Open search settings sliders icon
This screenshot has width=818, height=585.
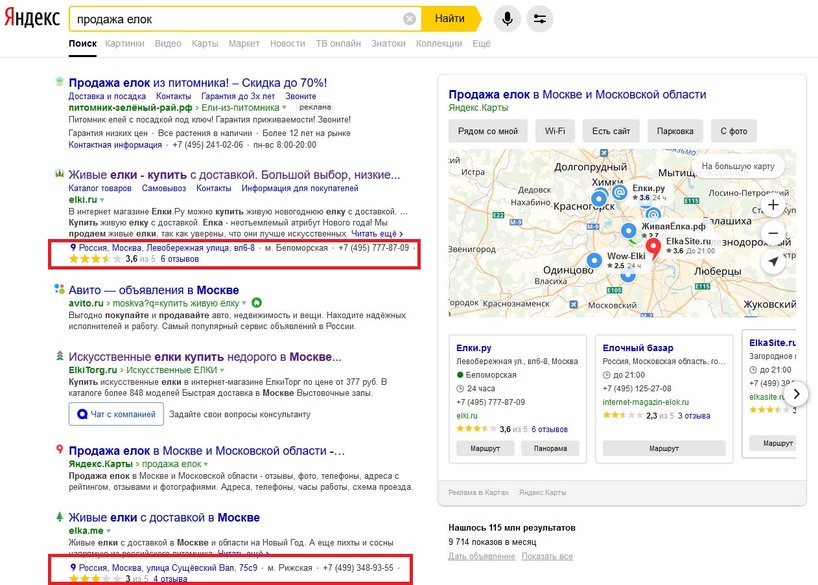coord(539,19)
